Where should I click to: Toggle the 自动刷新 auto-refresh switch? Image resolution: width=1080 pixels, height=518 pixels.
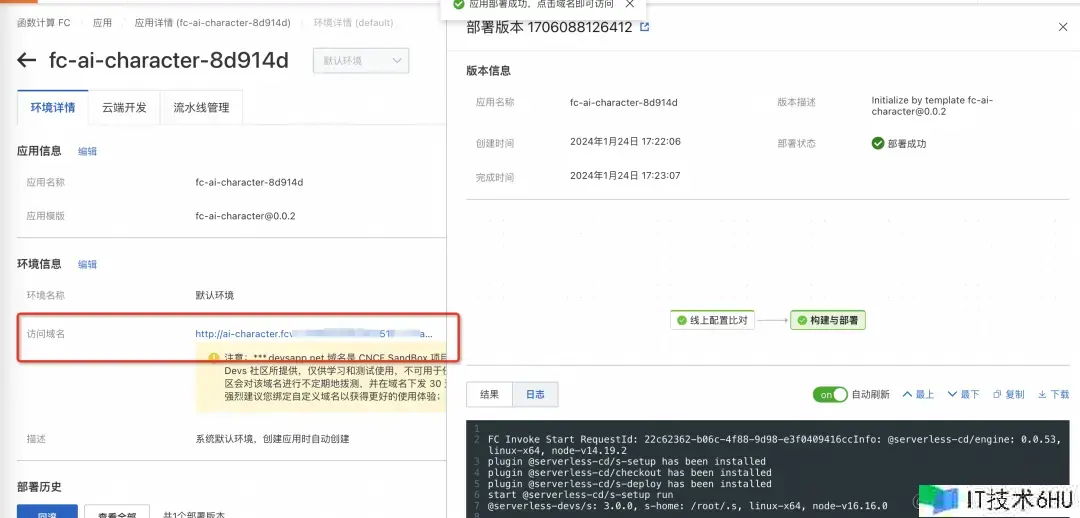coord(830,395)
